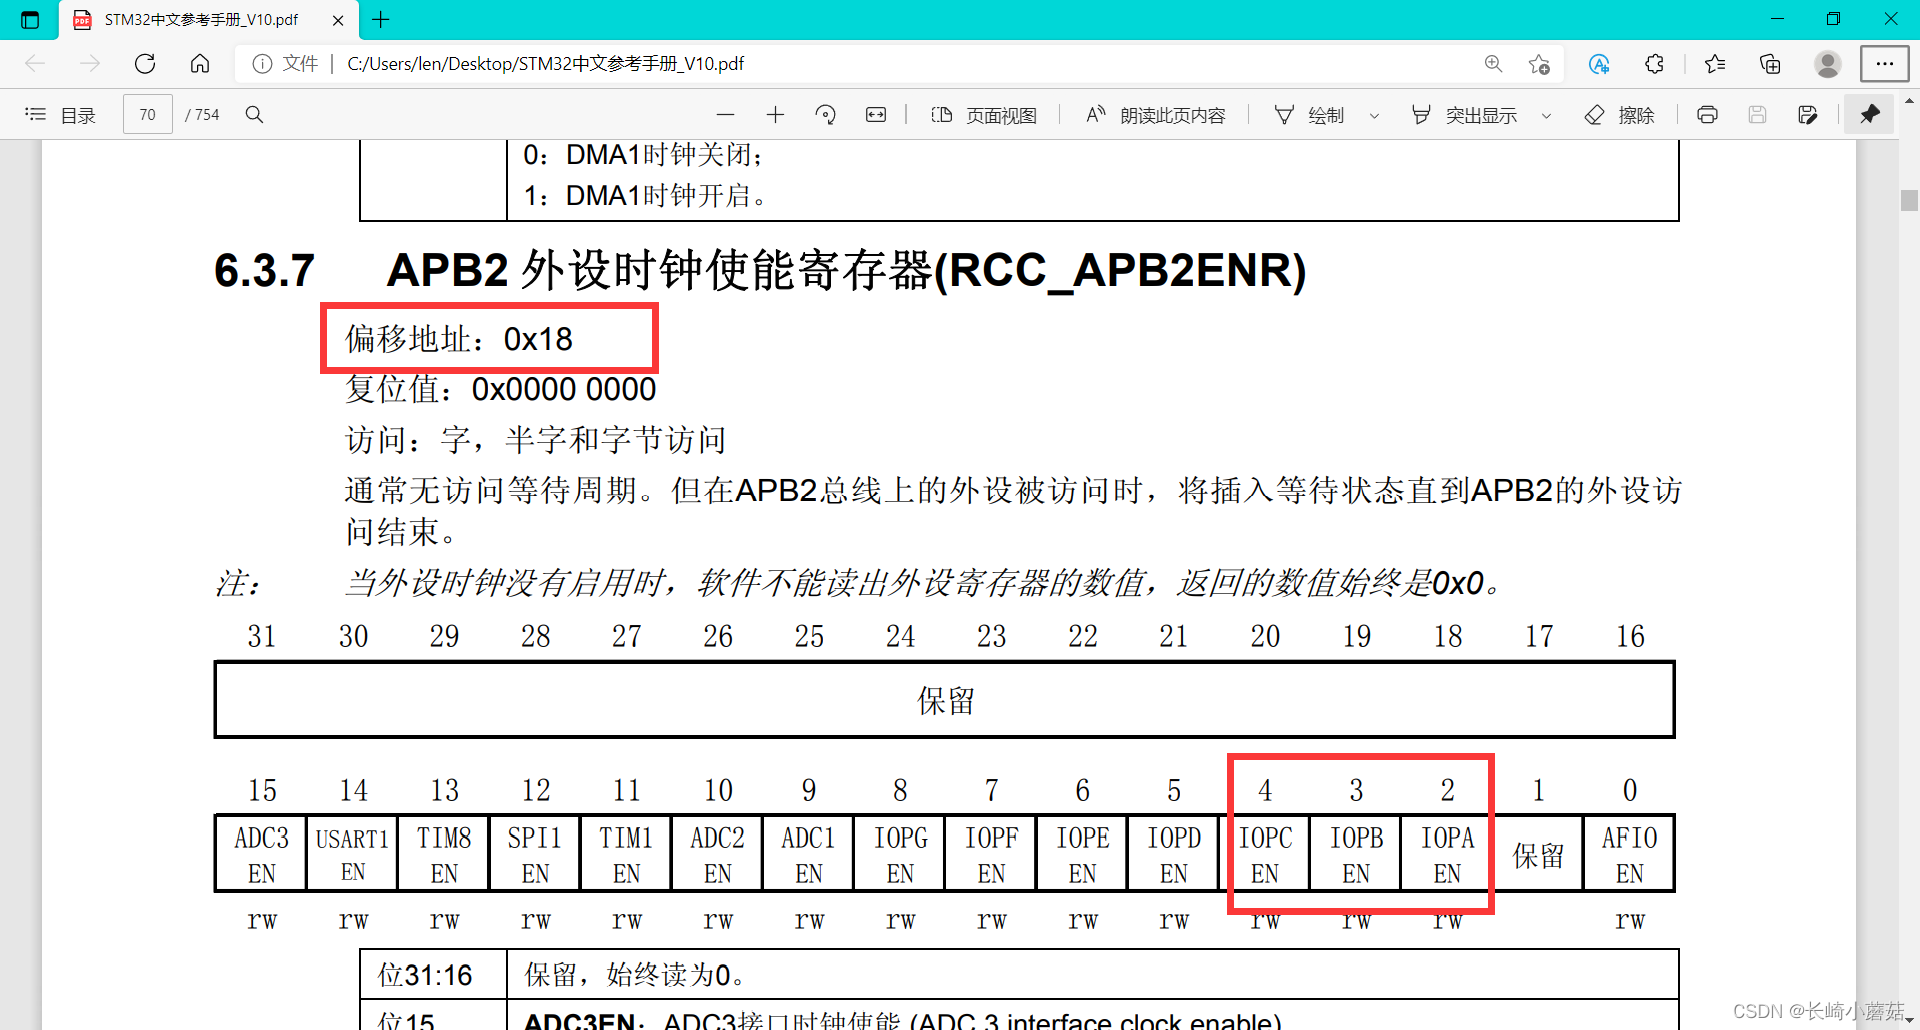Add this page to favorites
The height and width of the screenshot is (1030, 1920).
(1539, 64)
